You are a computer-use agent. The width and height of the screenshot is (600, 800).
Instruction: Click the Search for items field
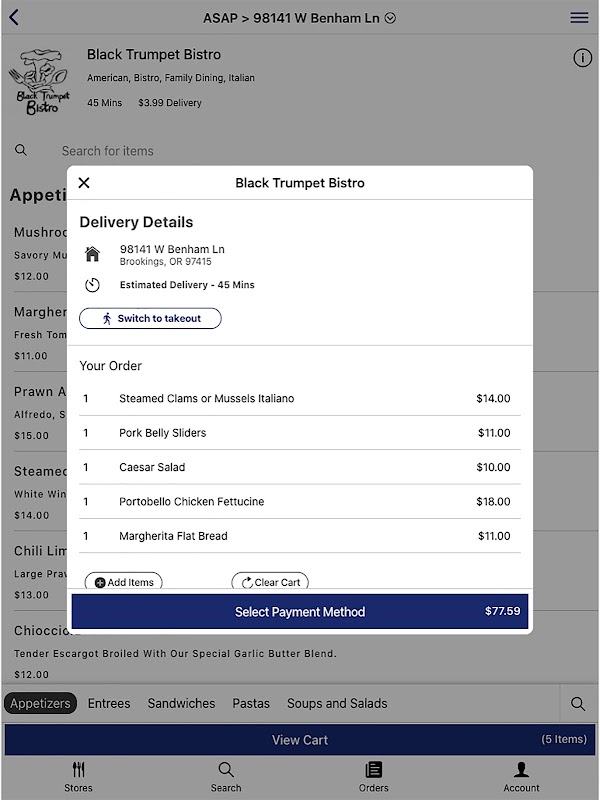point(108,151)
